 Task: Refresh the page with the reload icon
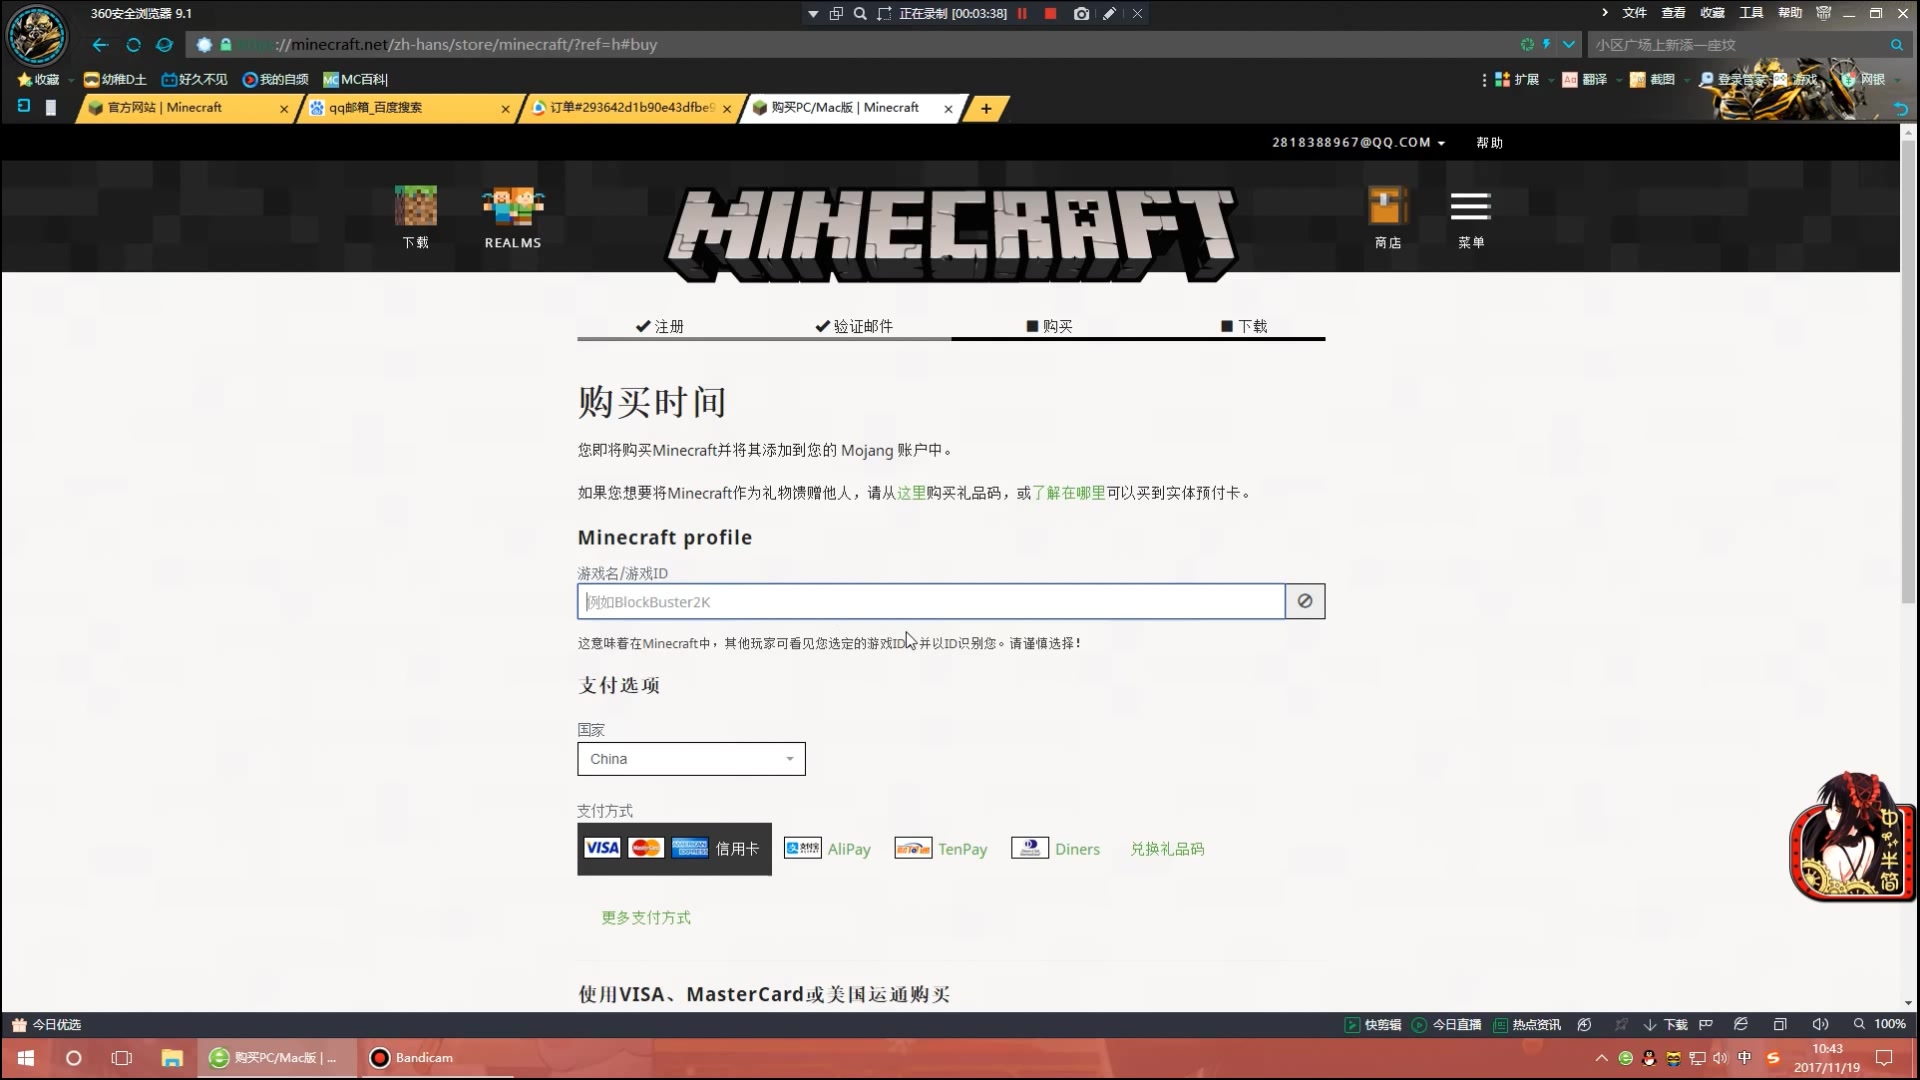pos(133,45)
